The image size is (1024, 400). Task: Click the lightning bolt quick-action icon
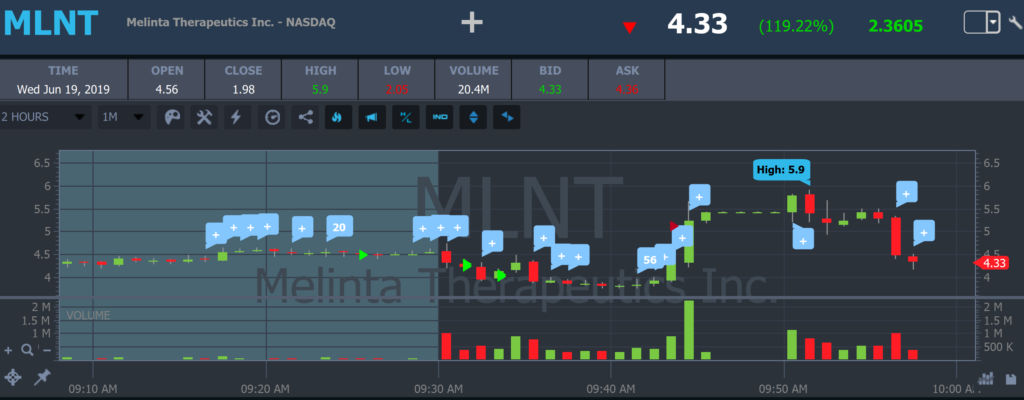(236, 117)
